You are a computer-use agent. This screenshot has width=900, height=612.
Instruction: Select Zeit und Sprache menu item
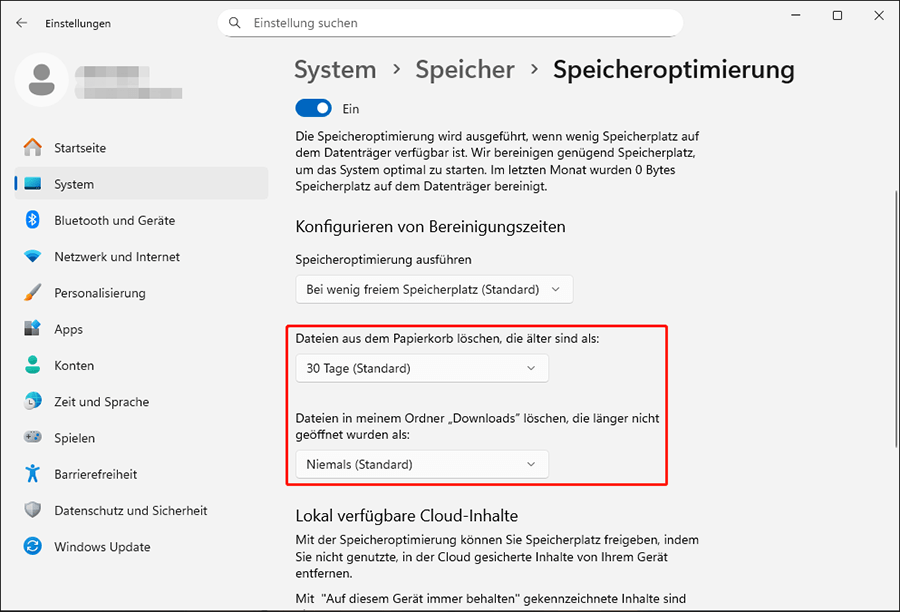(x=101, y=402)
